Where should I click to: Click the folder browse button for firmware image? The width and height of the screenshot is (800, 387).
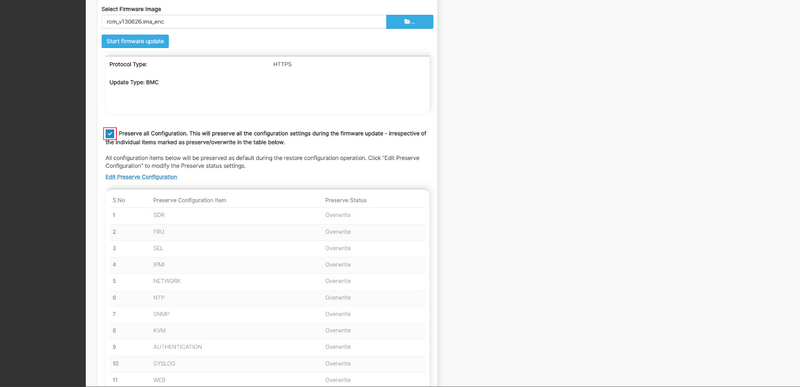point(409,21)
